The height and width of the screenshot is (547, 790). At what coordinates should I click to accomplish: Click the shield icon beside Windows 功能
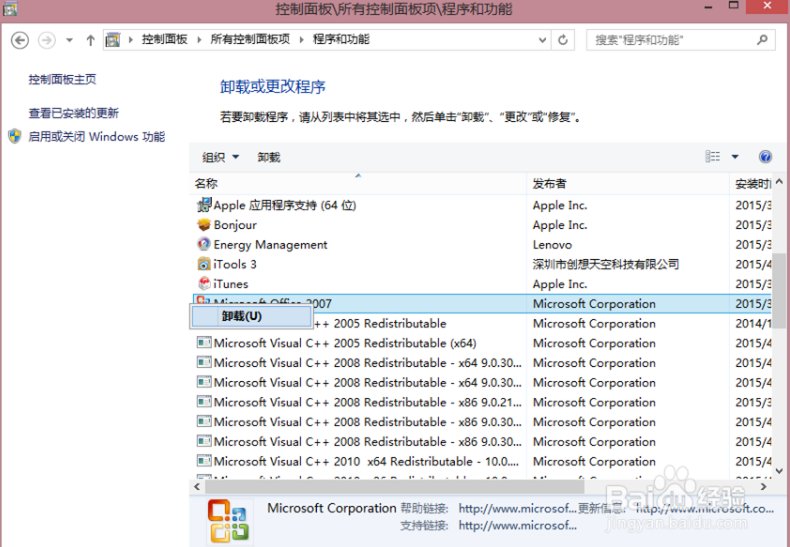coord(15,136)
